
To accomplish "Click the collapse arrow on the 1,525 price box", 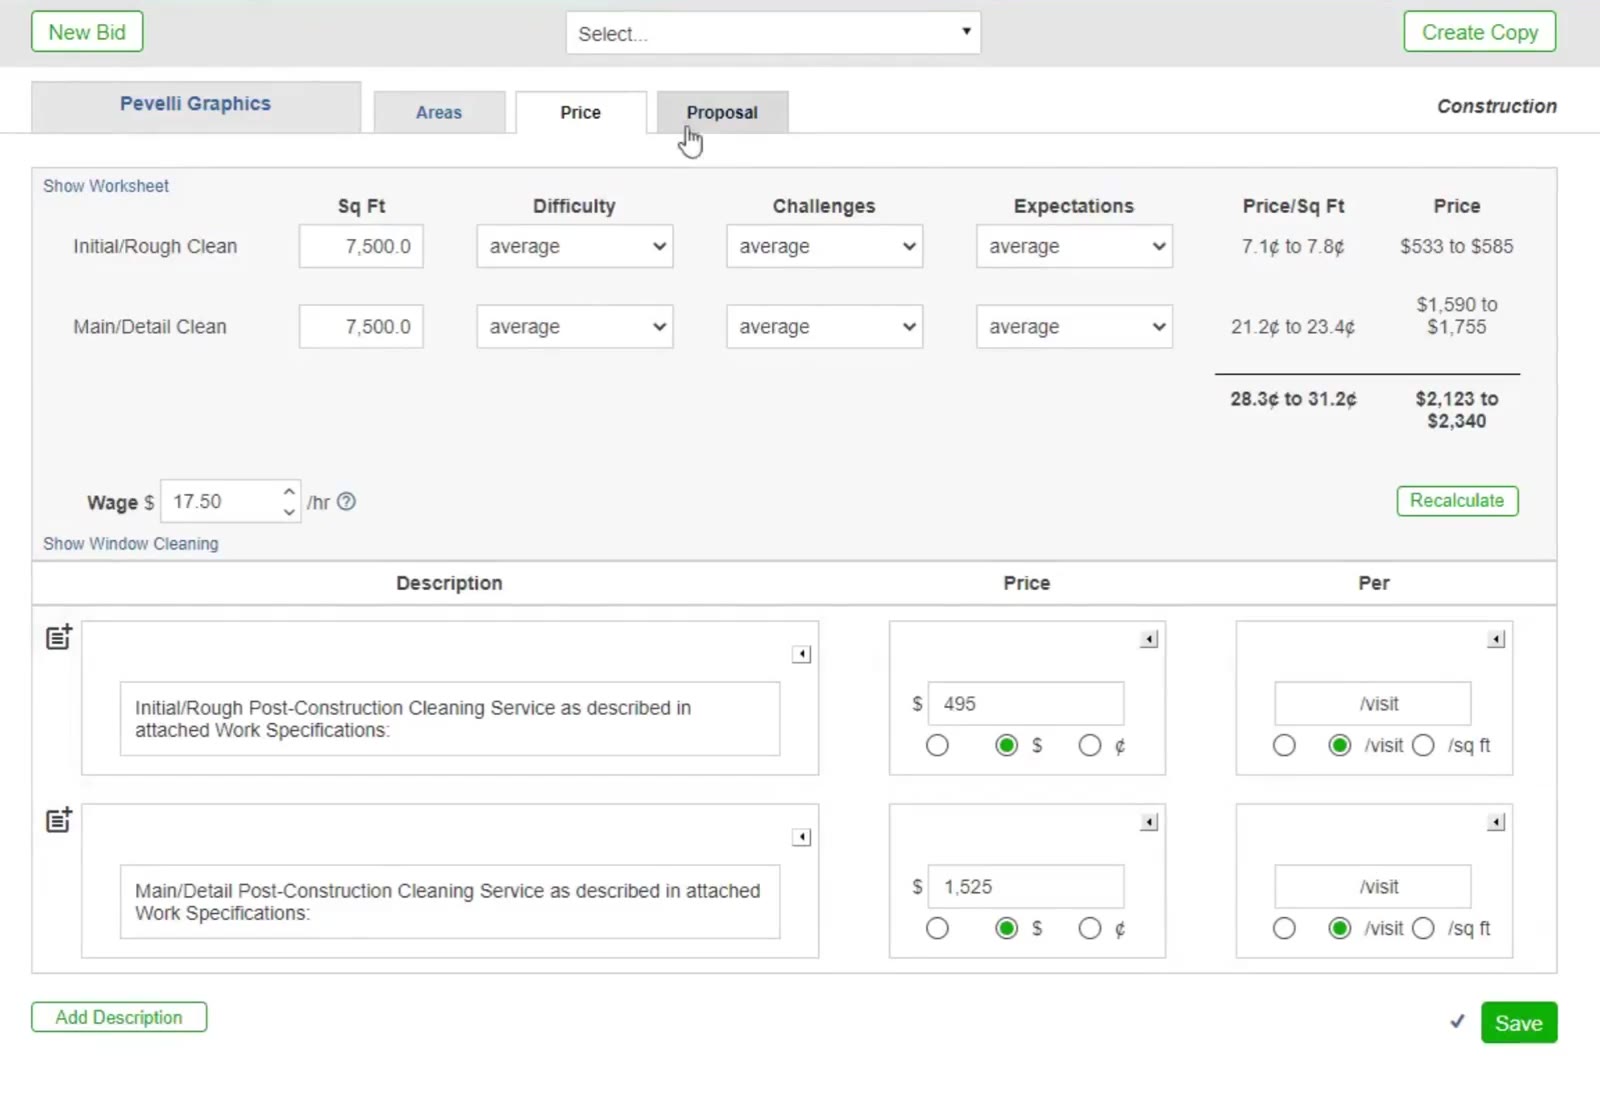I will [x=1149, y=822].
